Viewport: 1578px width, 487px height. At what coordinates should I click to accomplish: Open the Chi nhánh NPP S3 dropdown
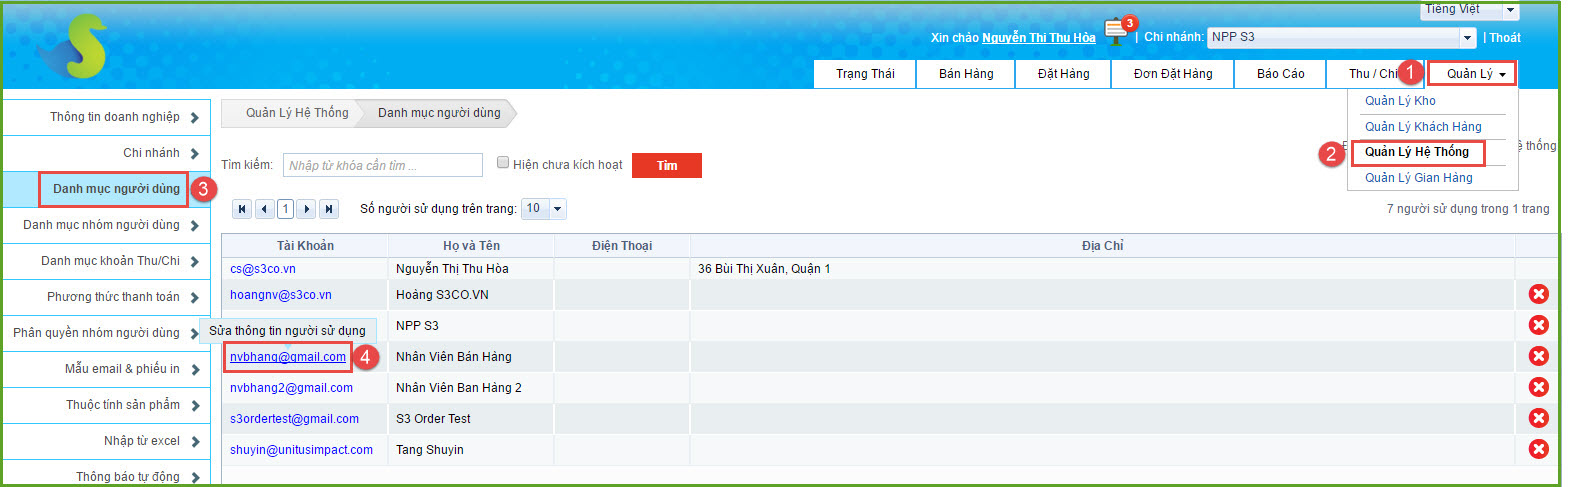(x=1467, y=38)
